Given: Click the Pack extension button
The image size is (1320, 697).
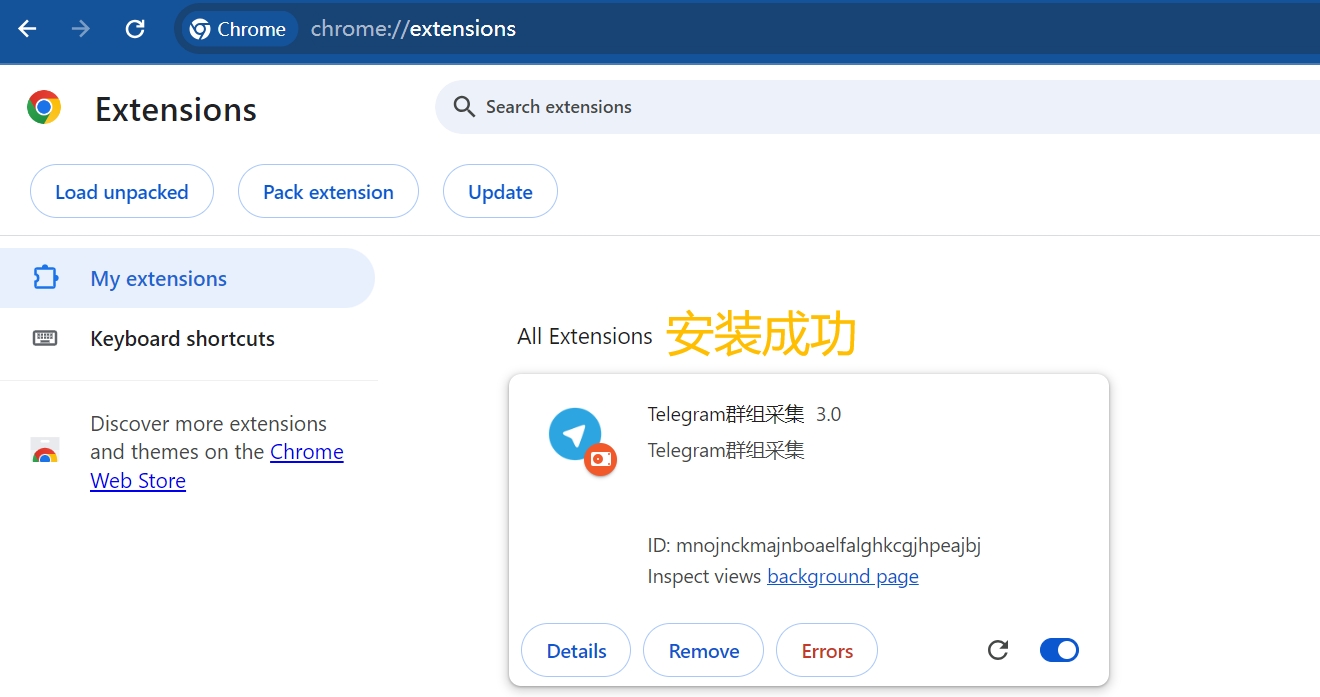Looking at the screenshot, I should pos(328,192).
